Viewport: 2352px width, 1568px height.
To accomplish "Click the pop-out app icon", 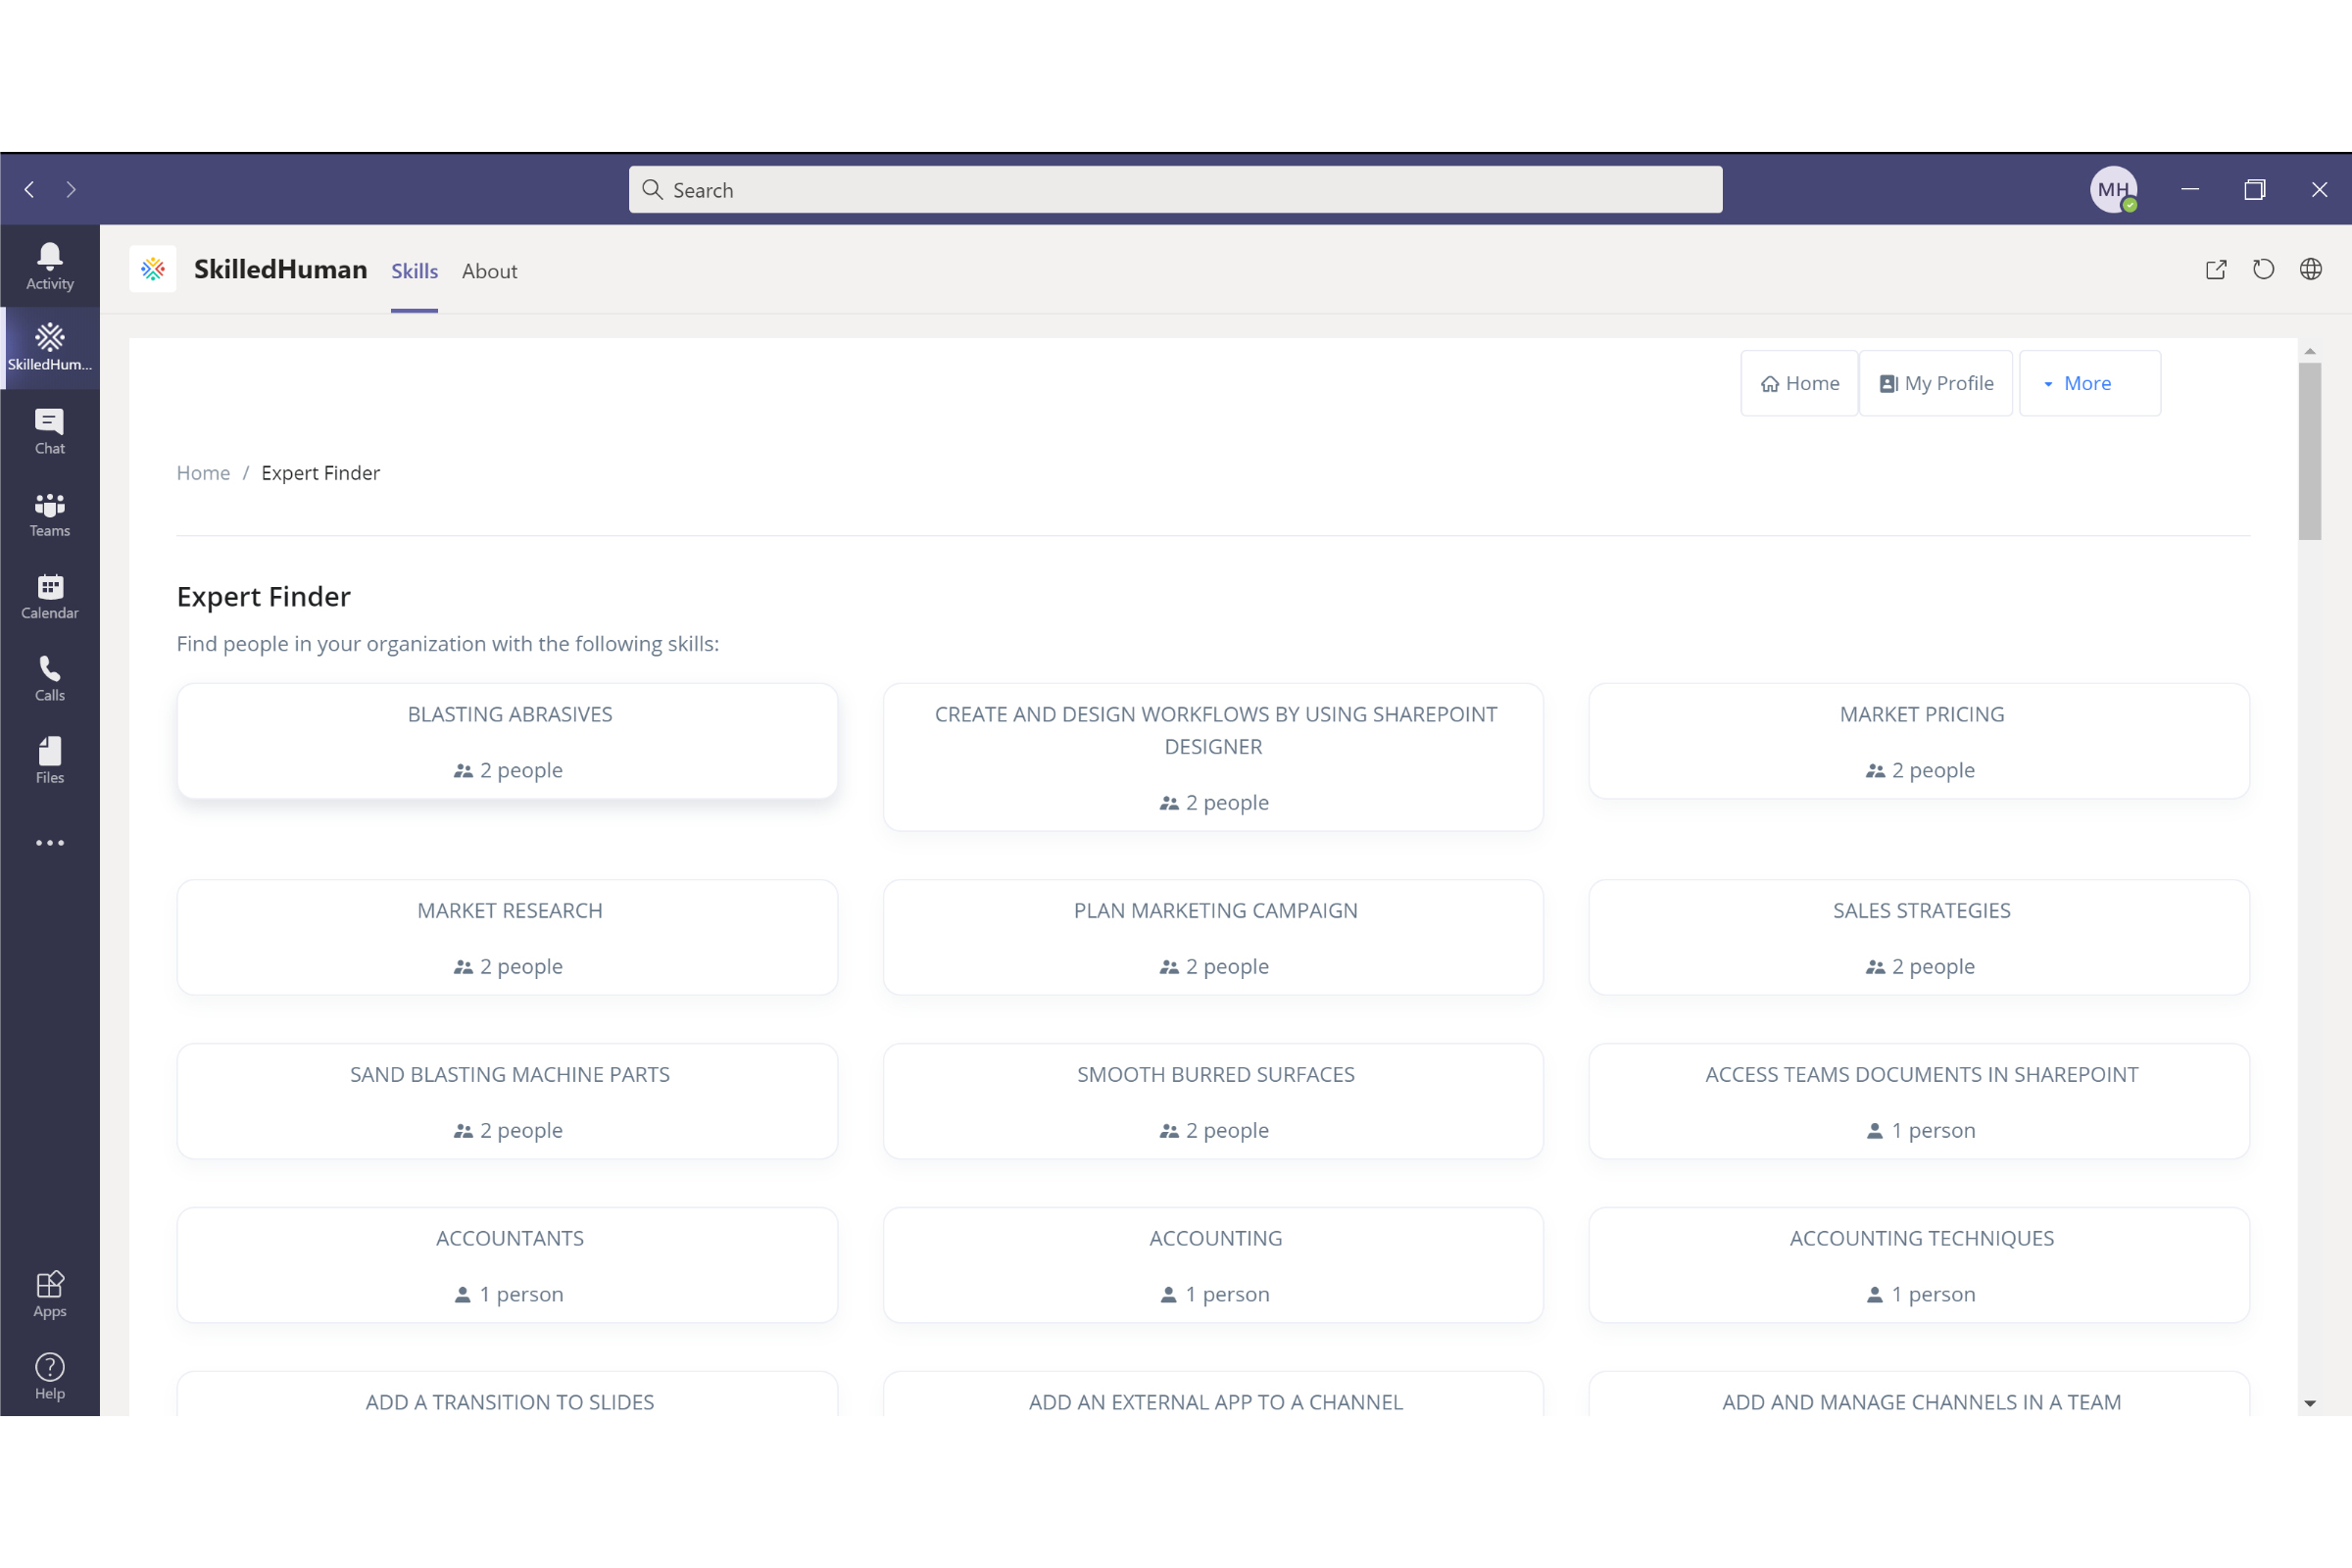I will point(2216,270).
